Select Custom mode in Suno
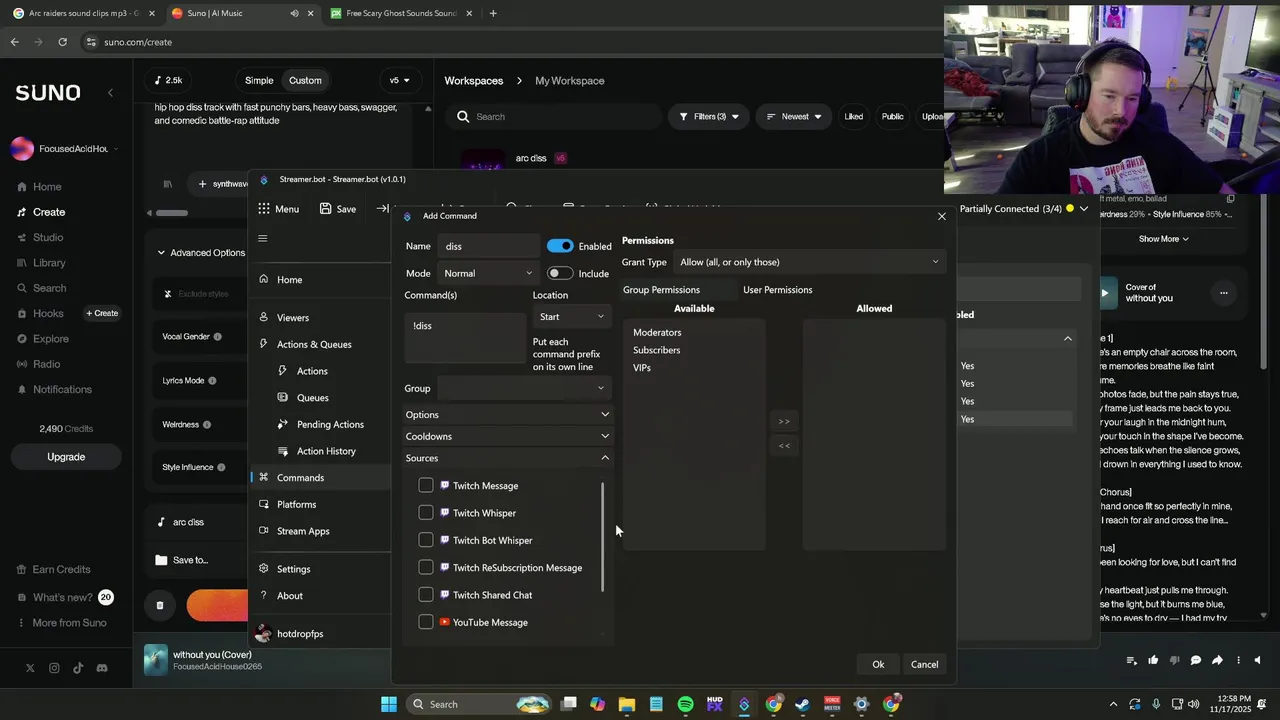The width and height of the screenshot is (1280, 720). pos(305,80)
